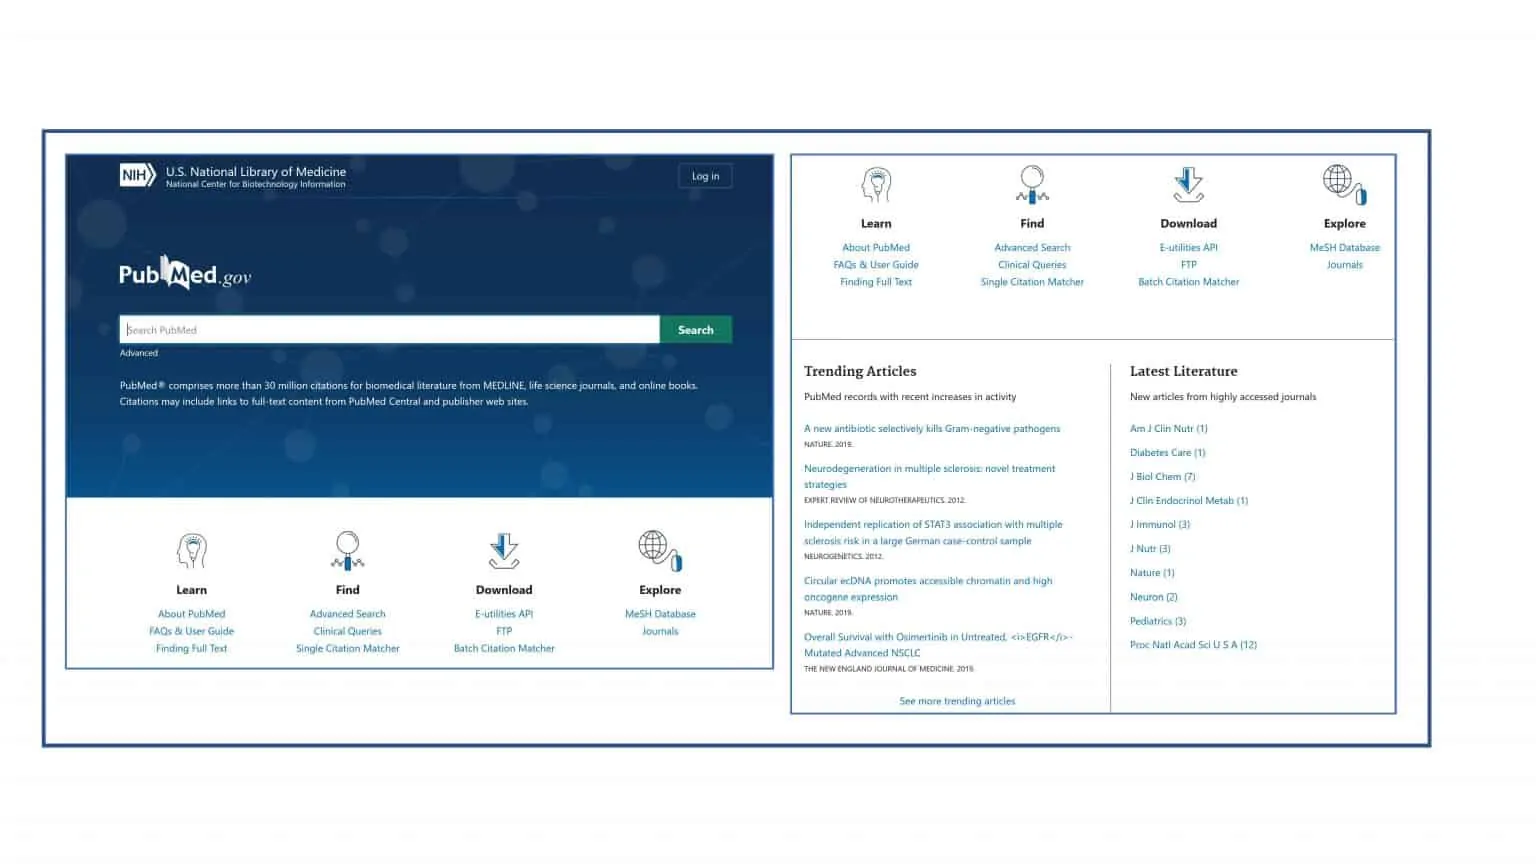Select Proc Natl Acad Sci U S A (12)
This screenshot has width=1536, height=864.
[x=1193, y=645]
